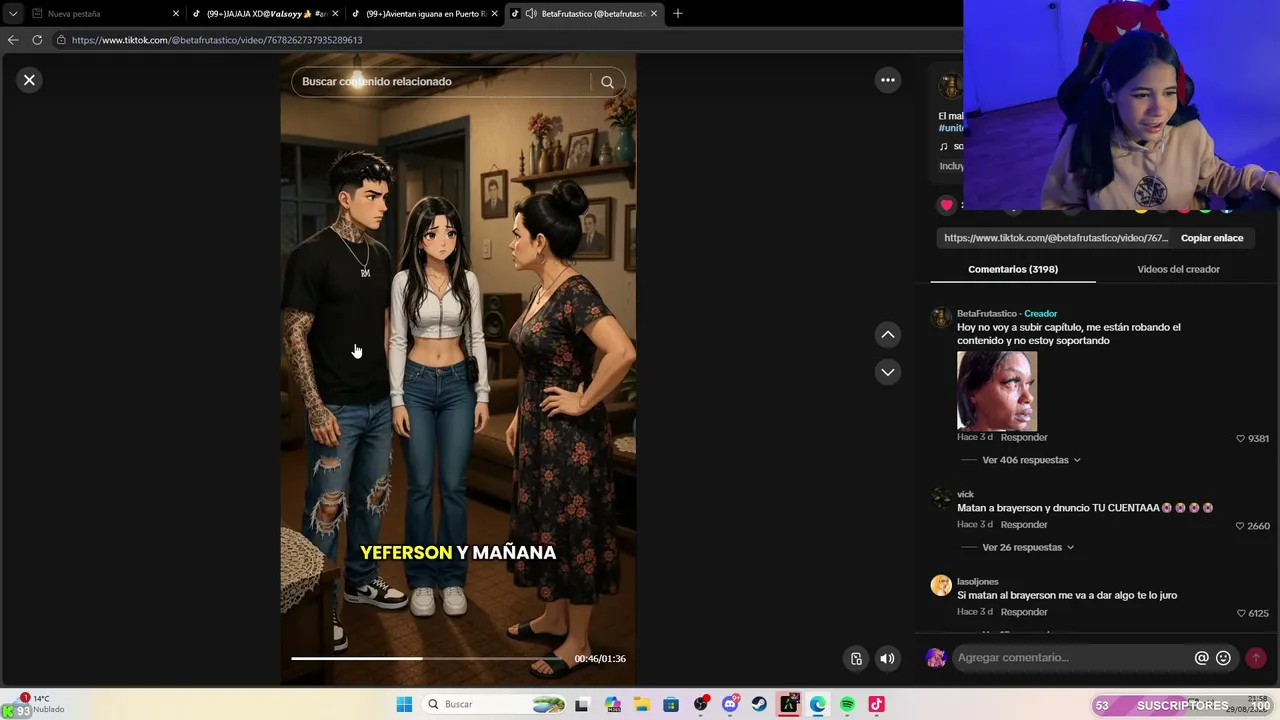Click the search magnifier icon over the video
This screenshot has height=720, width=1280.
[607, 82]
